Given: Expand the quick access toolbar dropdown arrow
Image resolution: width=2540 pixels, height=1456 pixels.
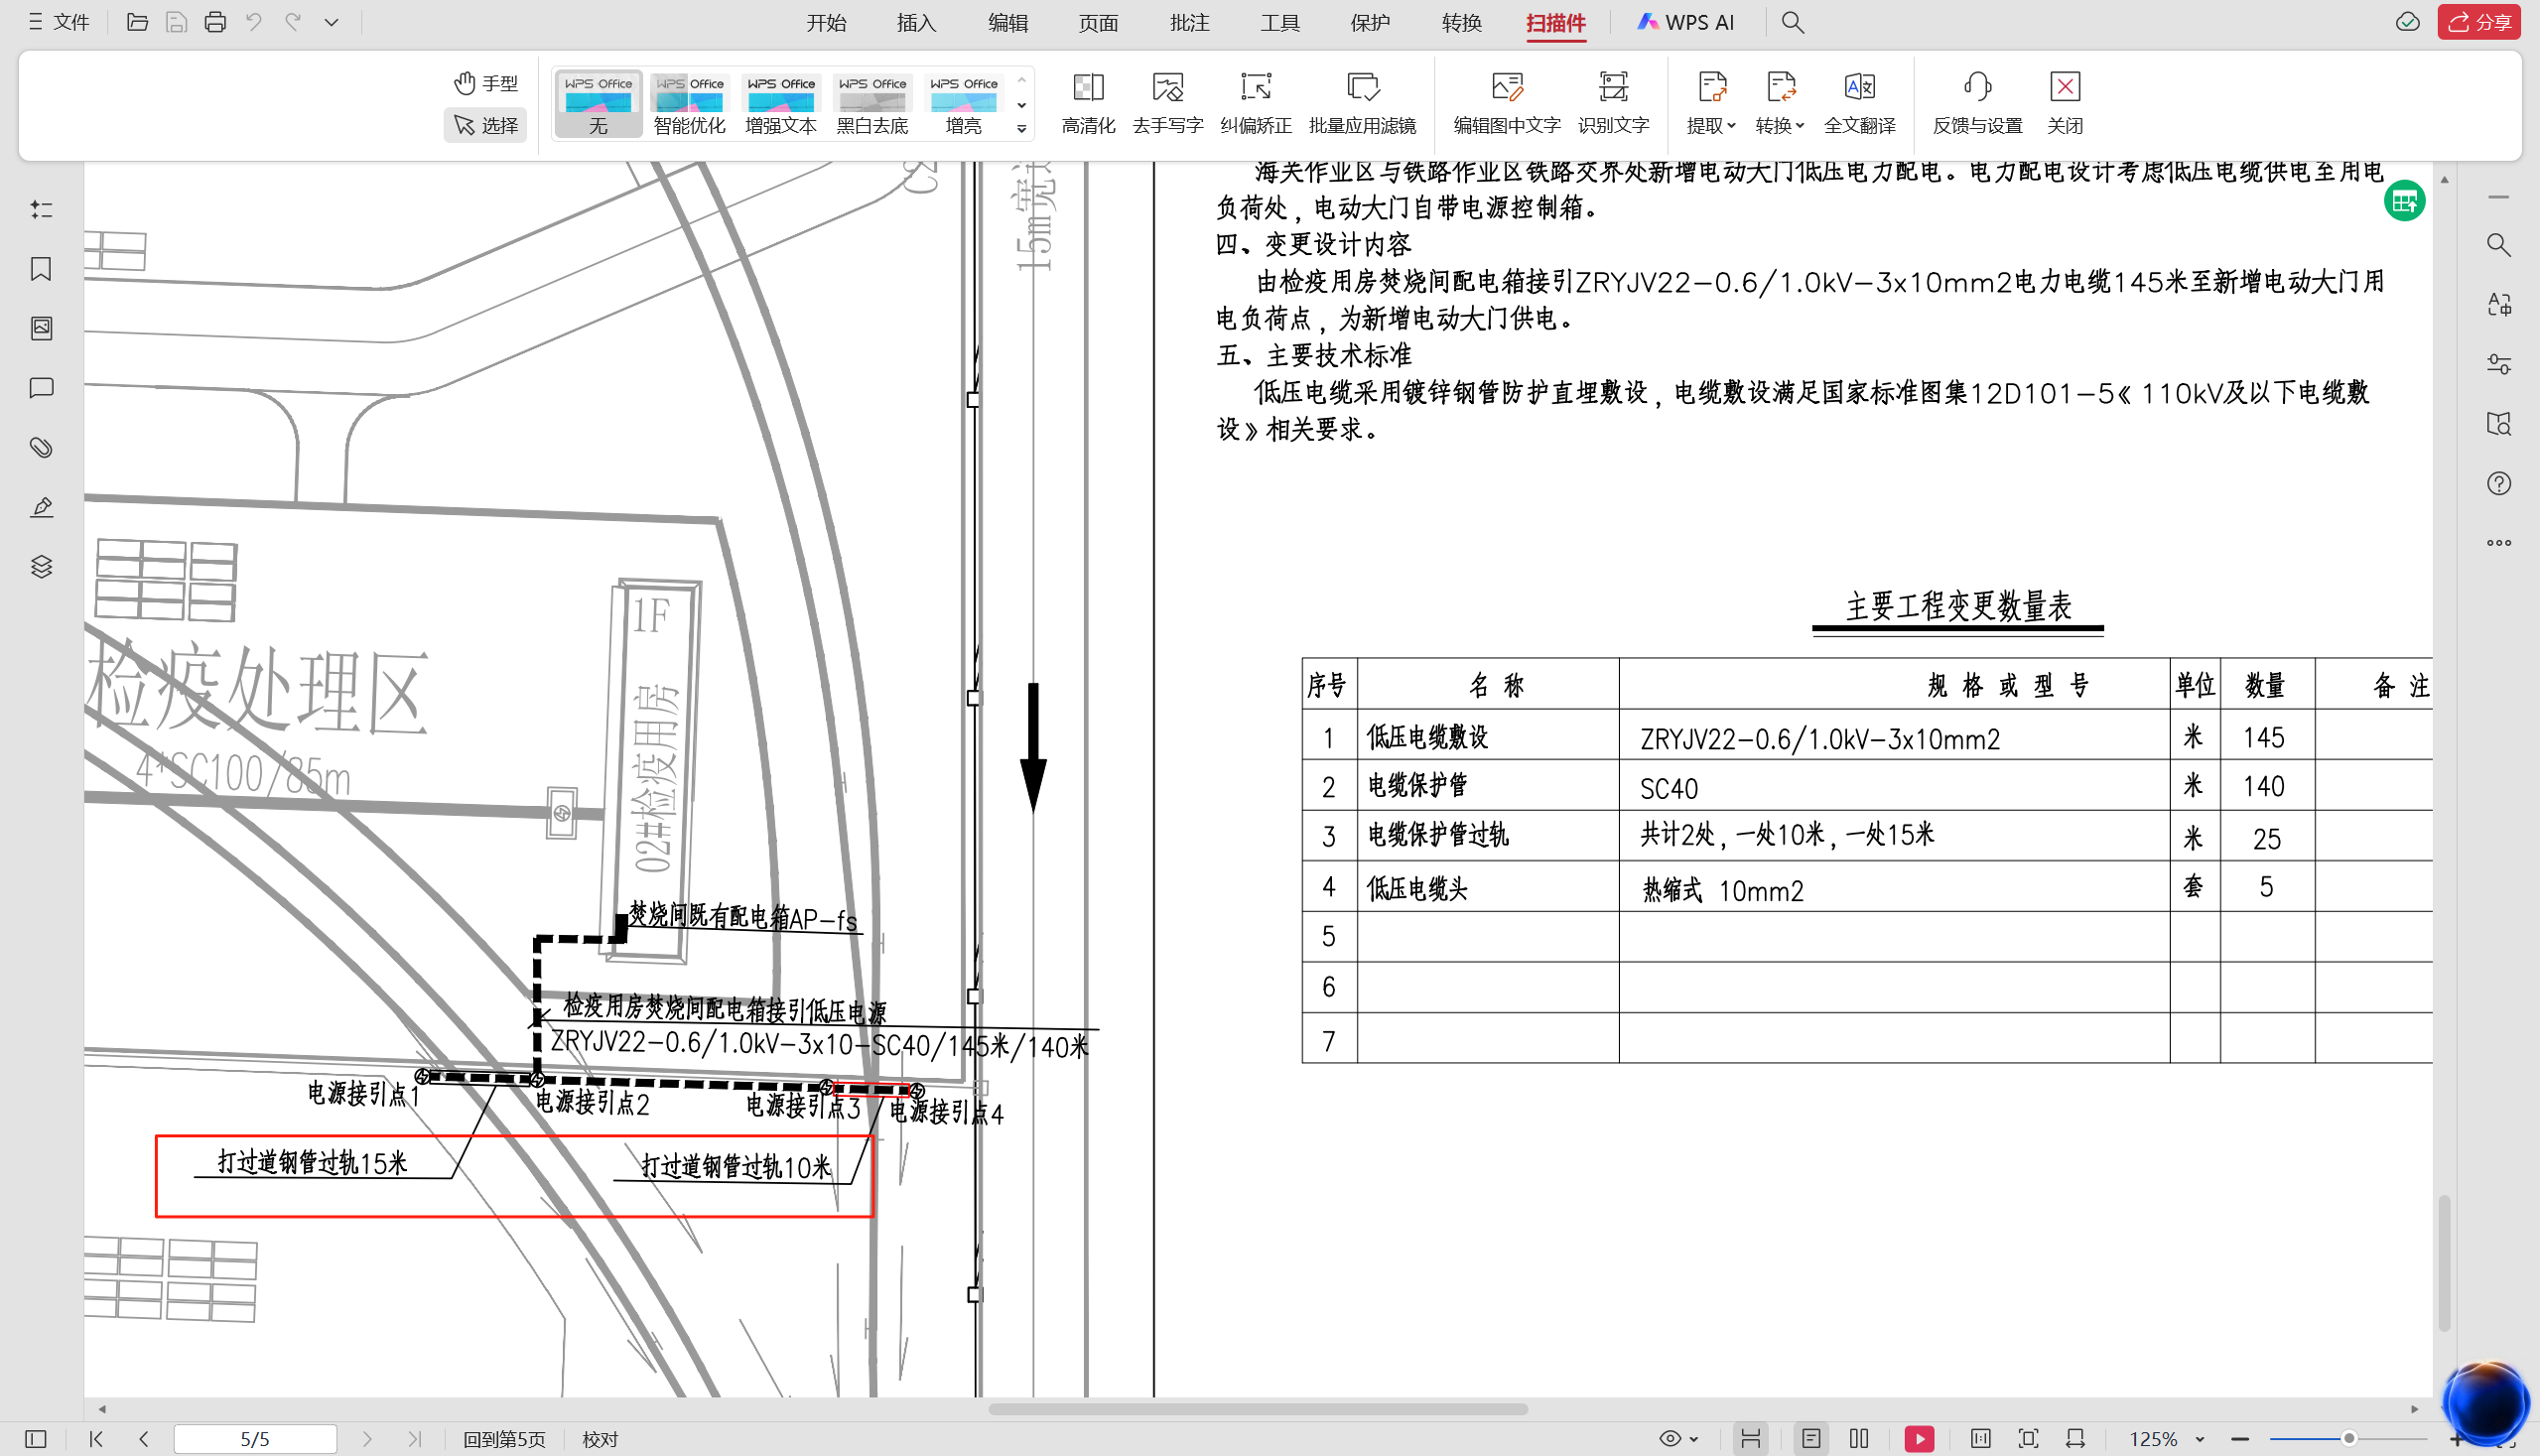Looking at the screenshot, I should [x=331, y=22].
